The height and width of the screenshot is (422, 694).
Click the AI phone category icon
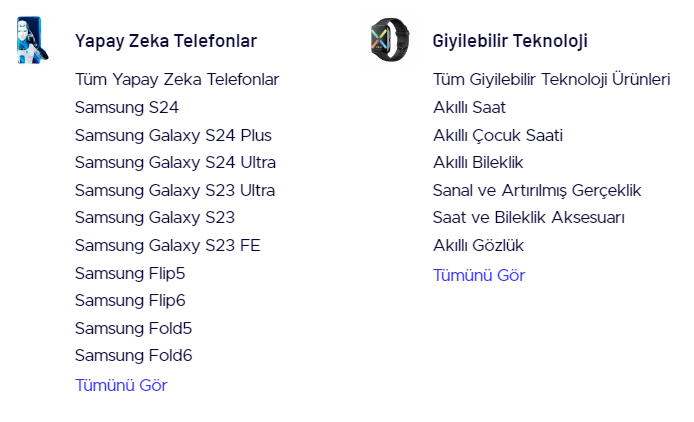30,40
